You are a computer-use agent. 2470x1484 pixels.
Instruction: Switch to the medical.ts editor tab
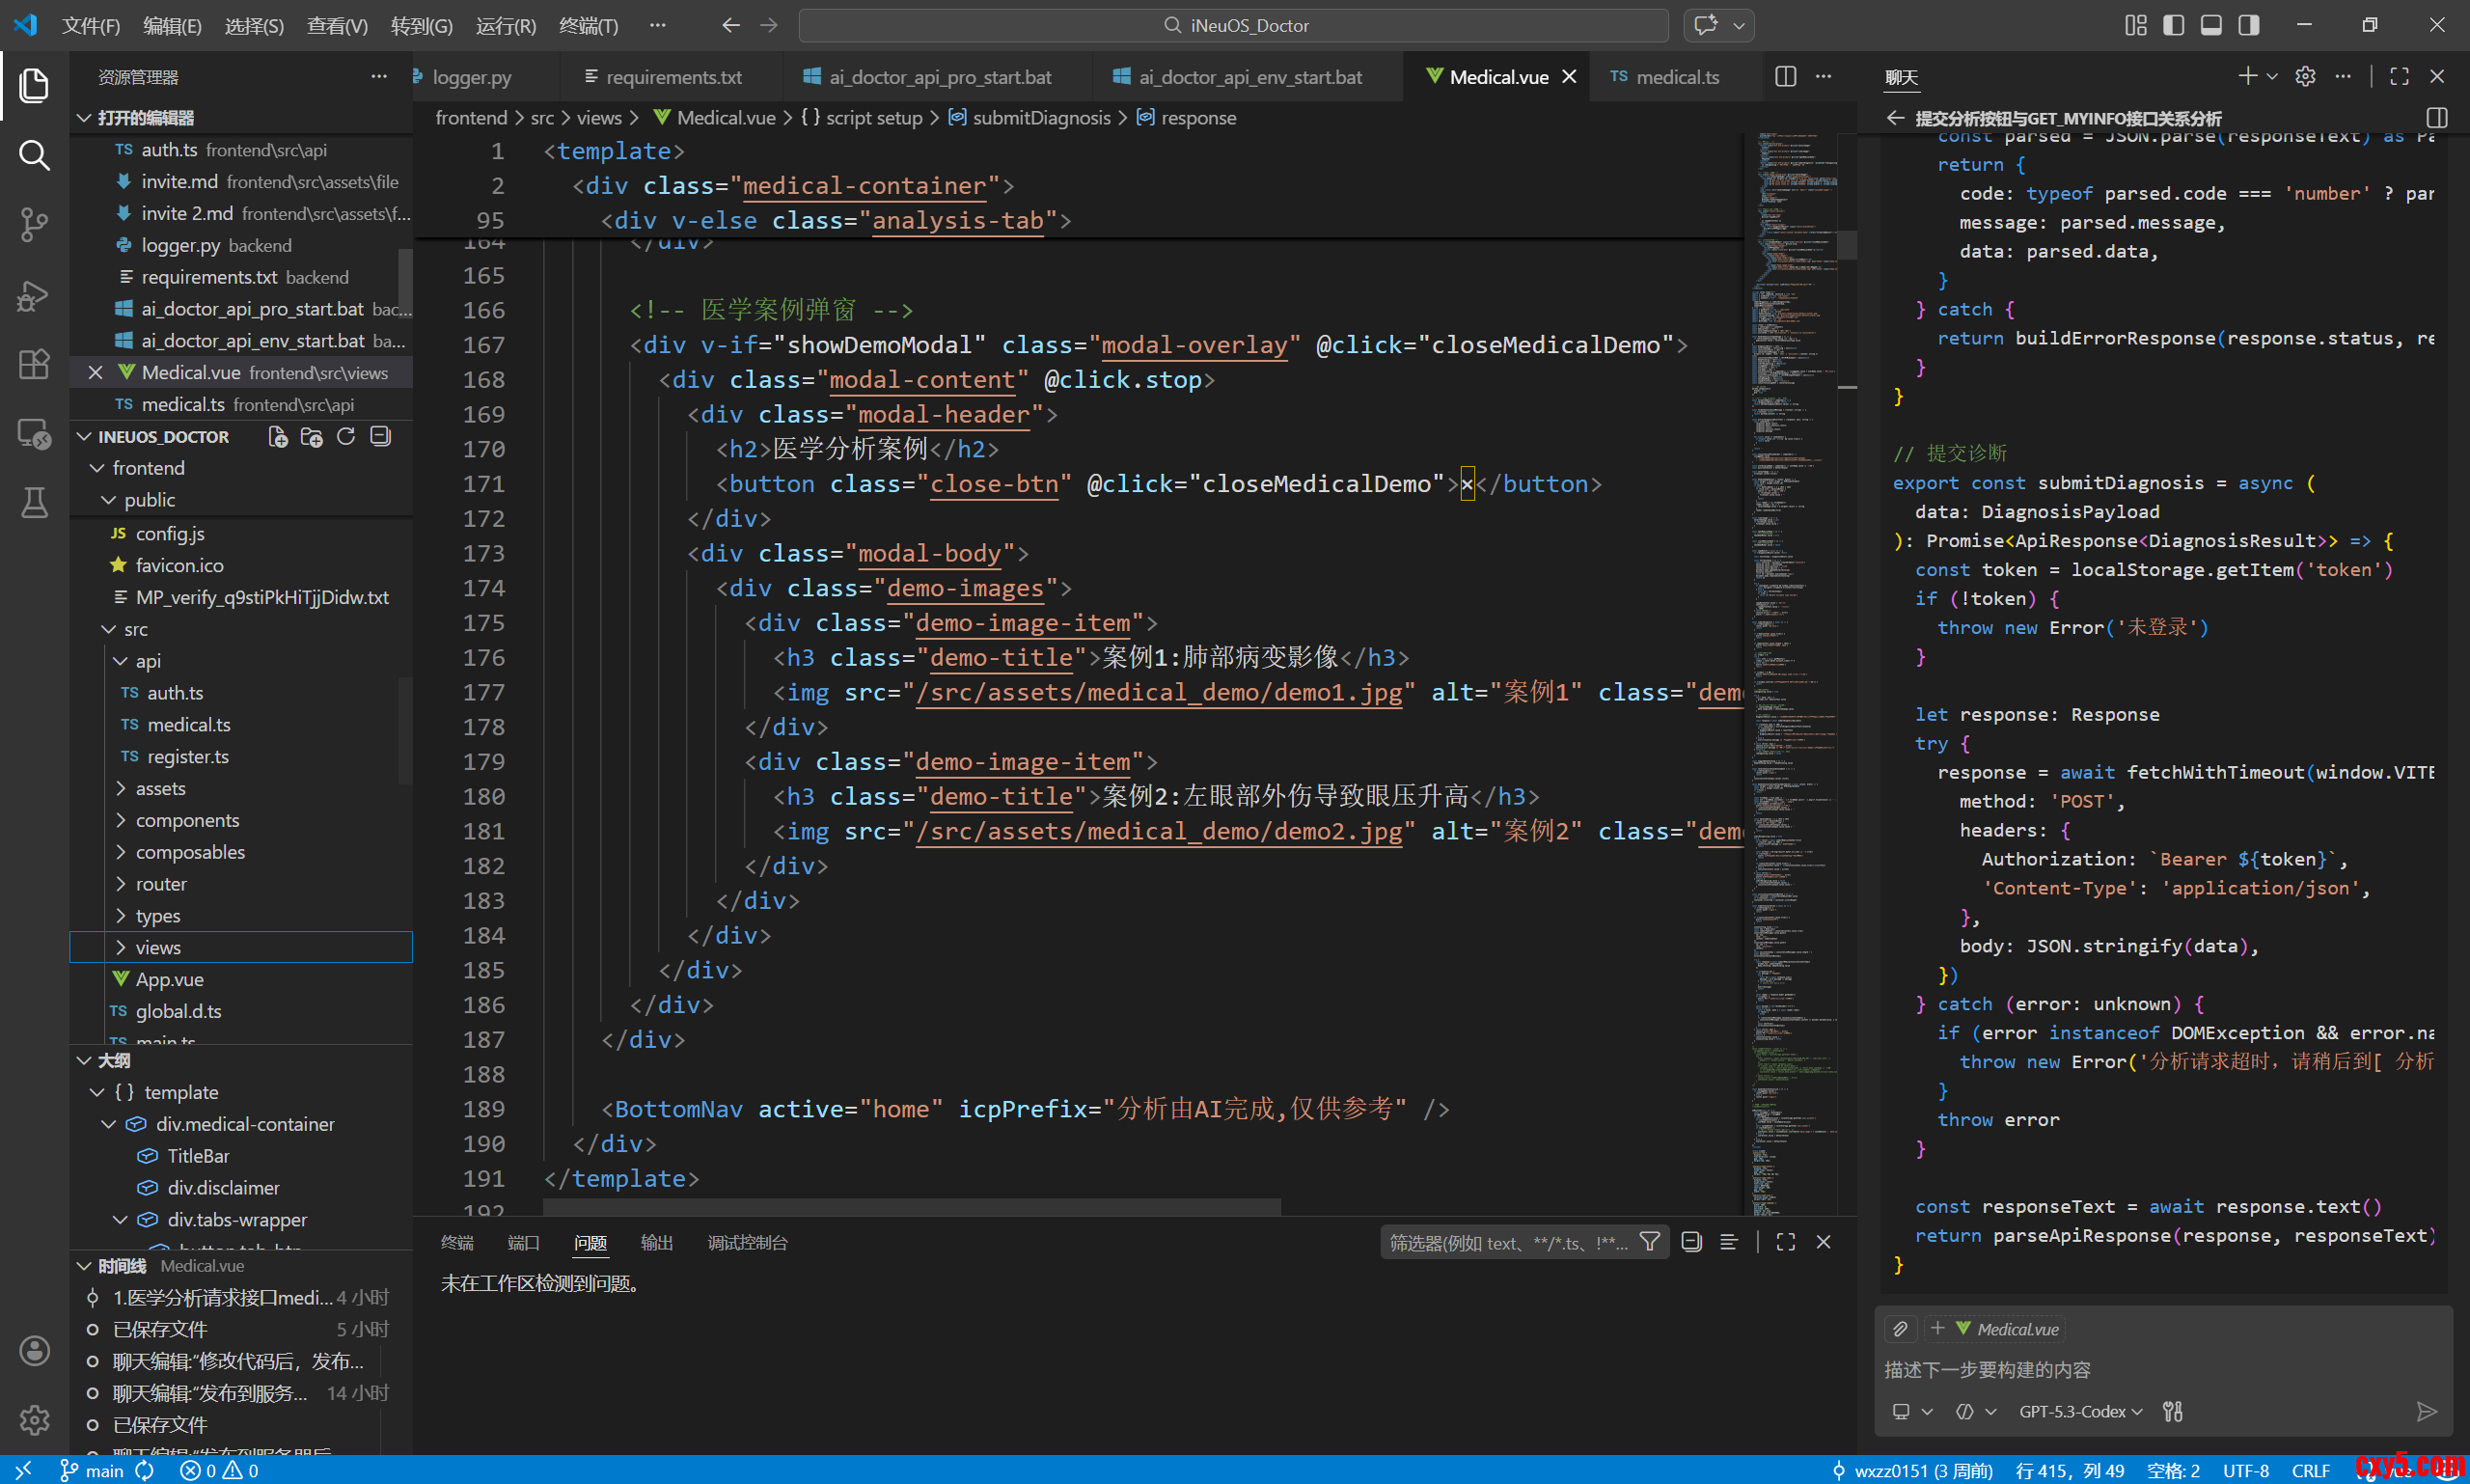[1677, 77]
